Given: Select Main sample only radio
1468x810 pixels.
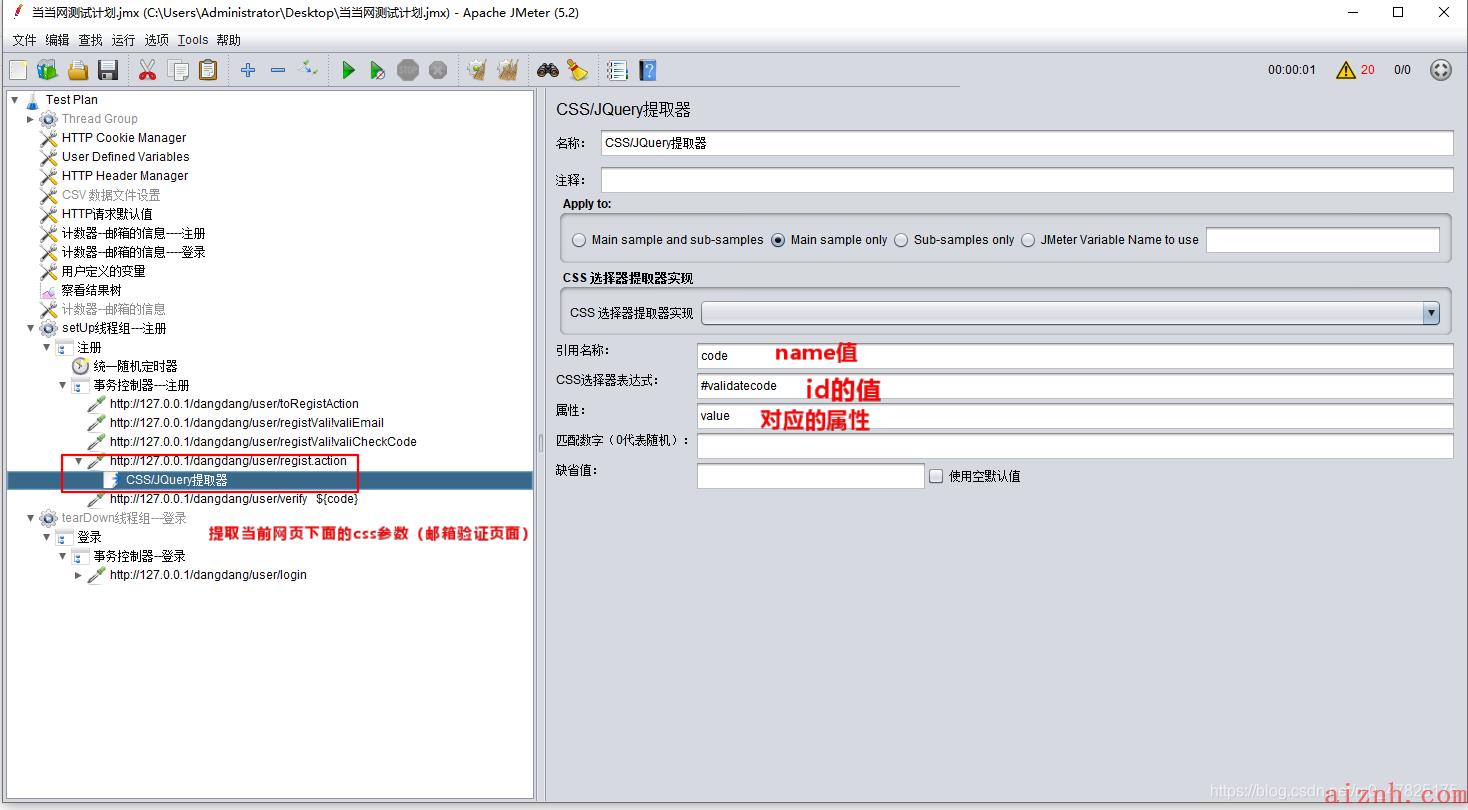Looking at the screenshot, I should [x=778, y=240].
